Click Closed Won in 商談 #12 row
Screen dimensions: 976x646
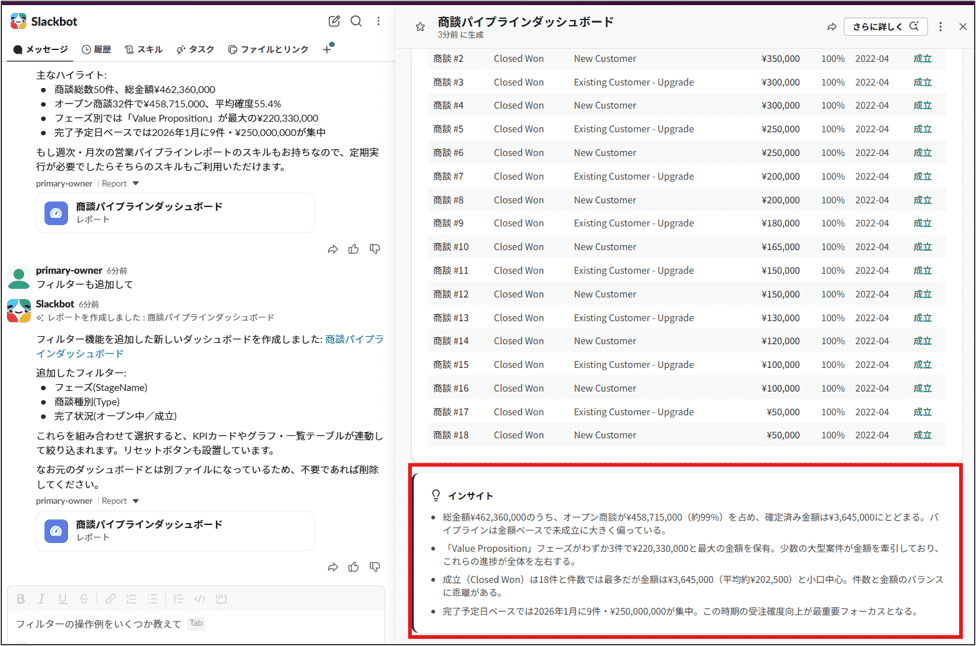tap(518, 294)
